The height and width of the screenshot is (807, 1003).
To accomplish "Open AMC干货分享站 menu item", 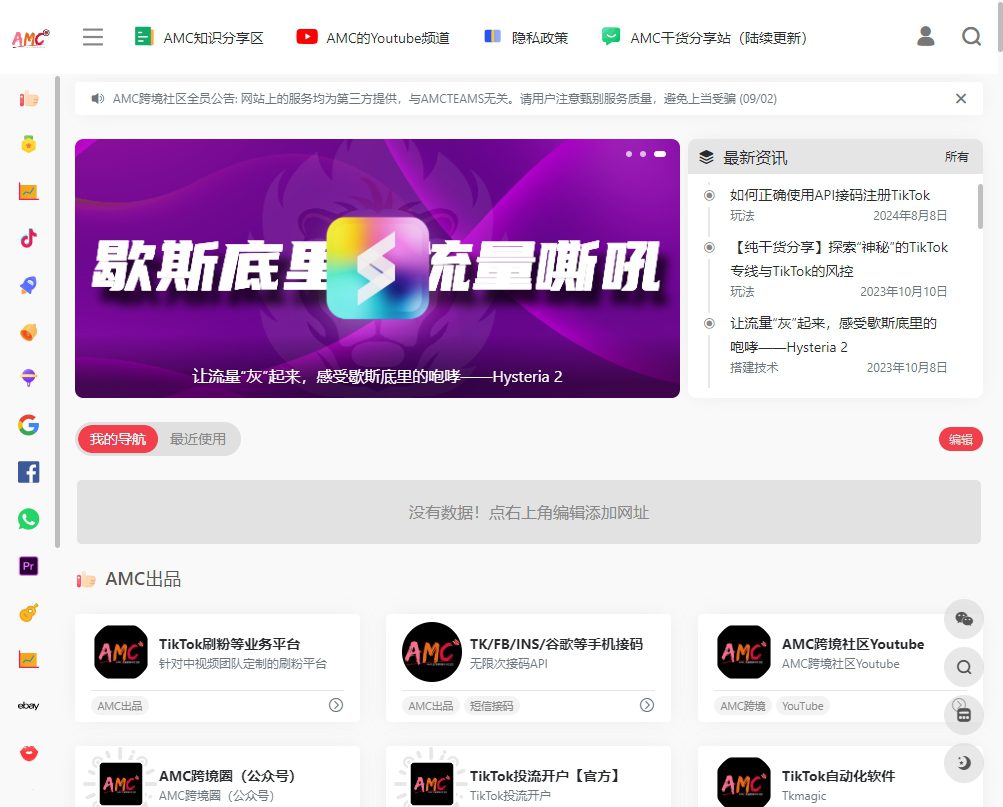I will click(704, 38).
